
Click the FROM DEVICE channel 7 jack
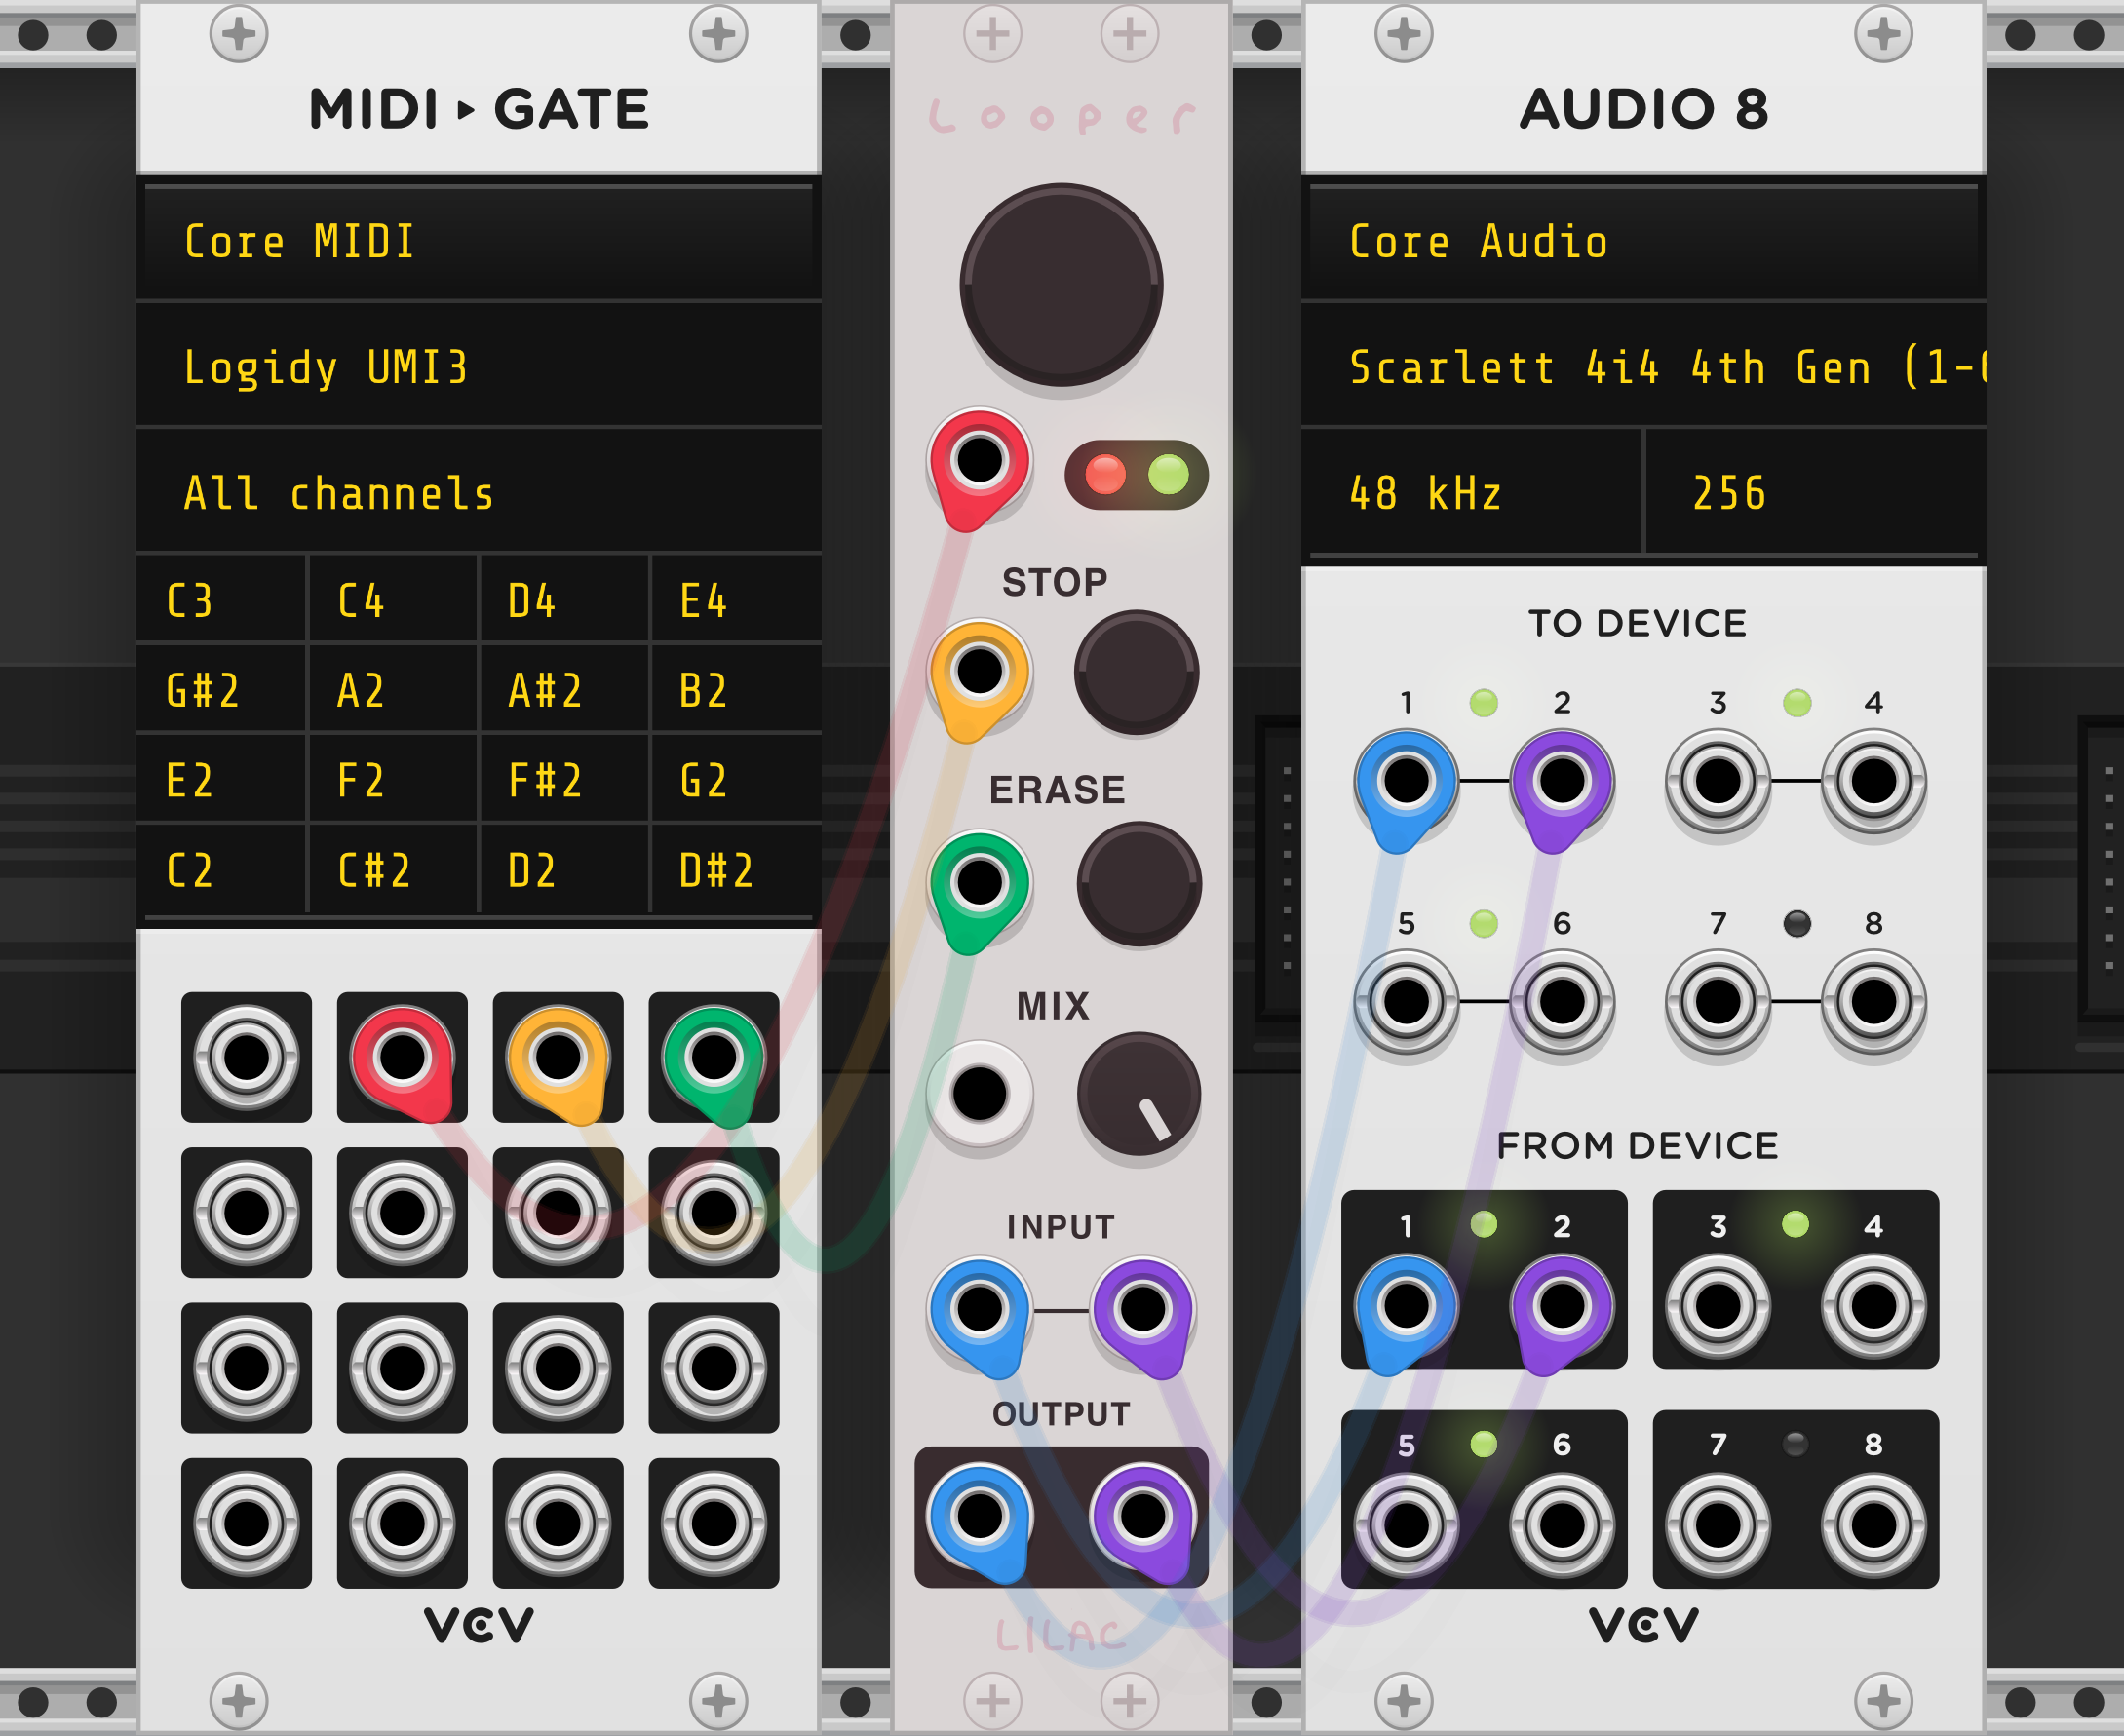pyautogui.click(x=1718, y=1526)
